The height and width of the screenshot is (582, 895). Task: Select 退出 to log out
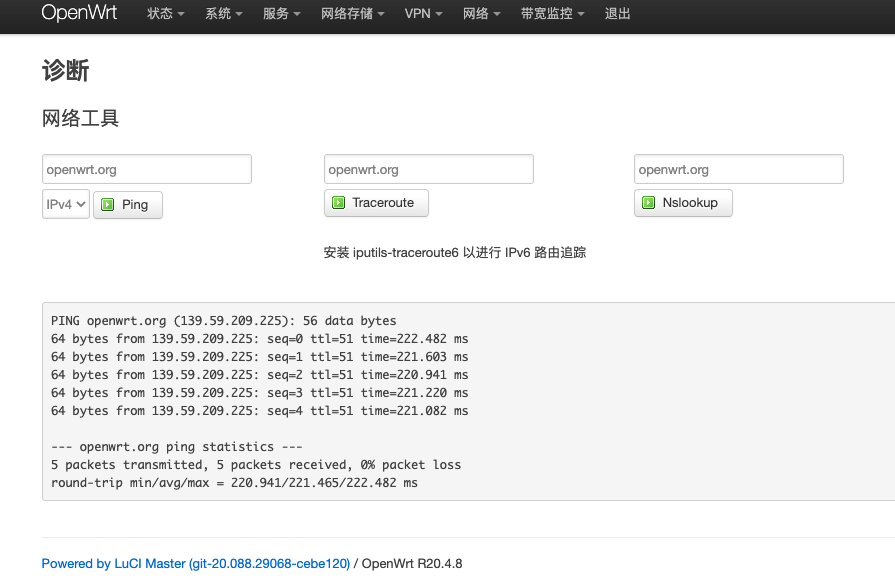tap(617, 14)
